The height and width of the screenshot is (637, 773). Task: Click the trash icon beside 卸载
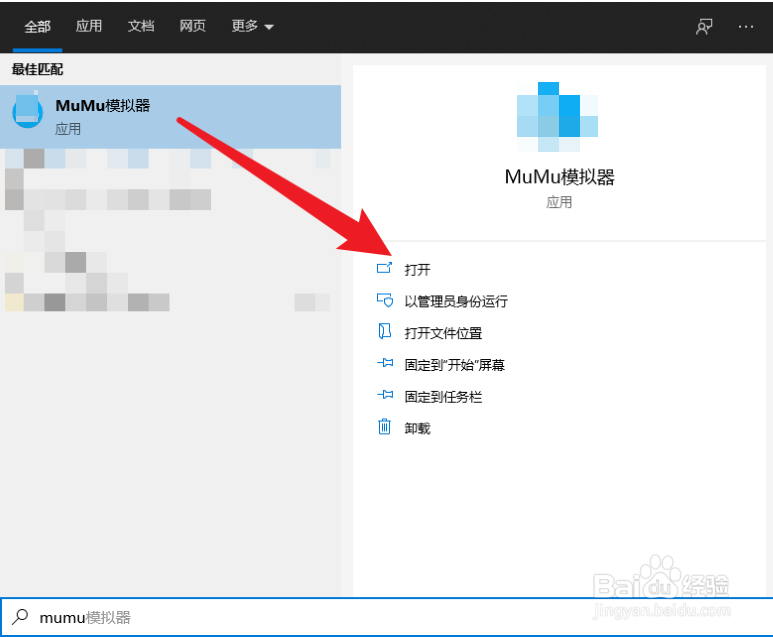tap(385, 426)
